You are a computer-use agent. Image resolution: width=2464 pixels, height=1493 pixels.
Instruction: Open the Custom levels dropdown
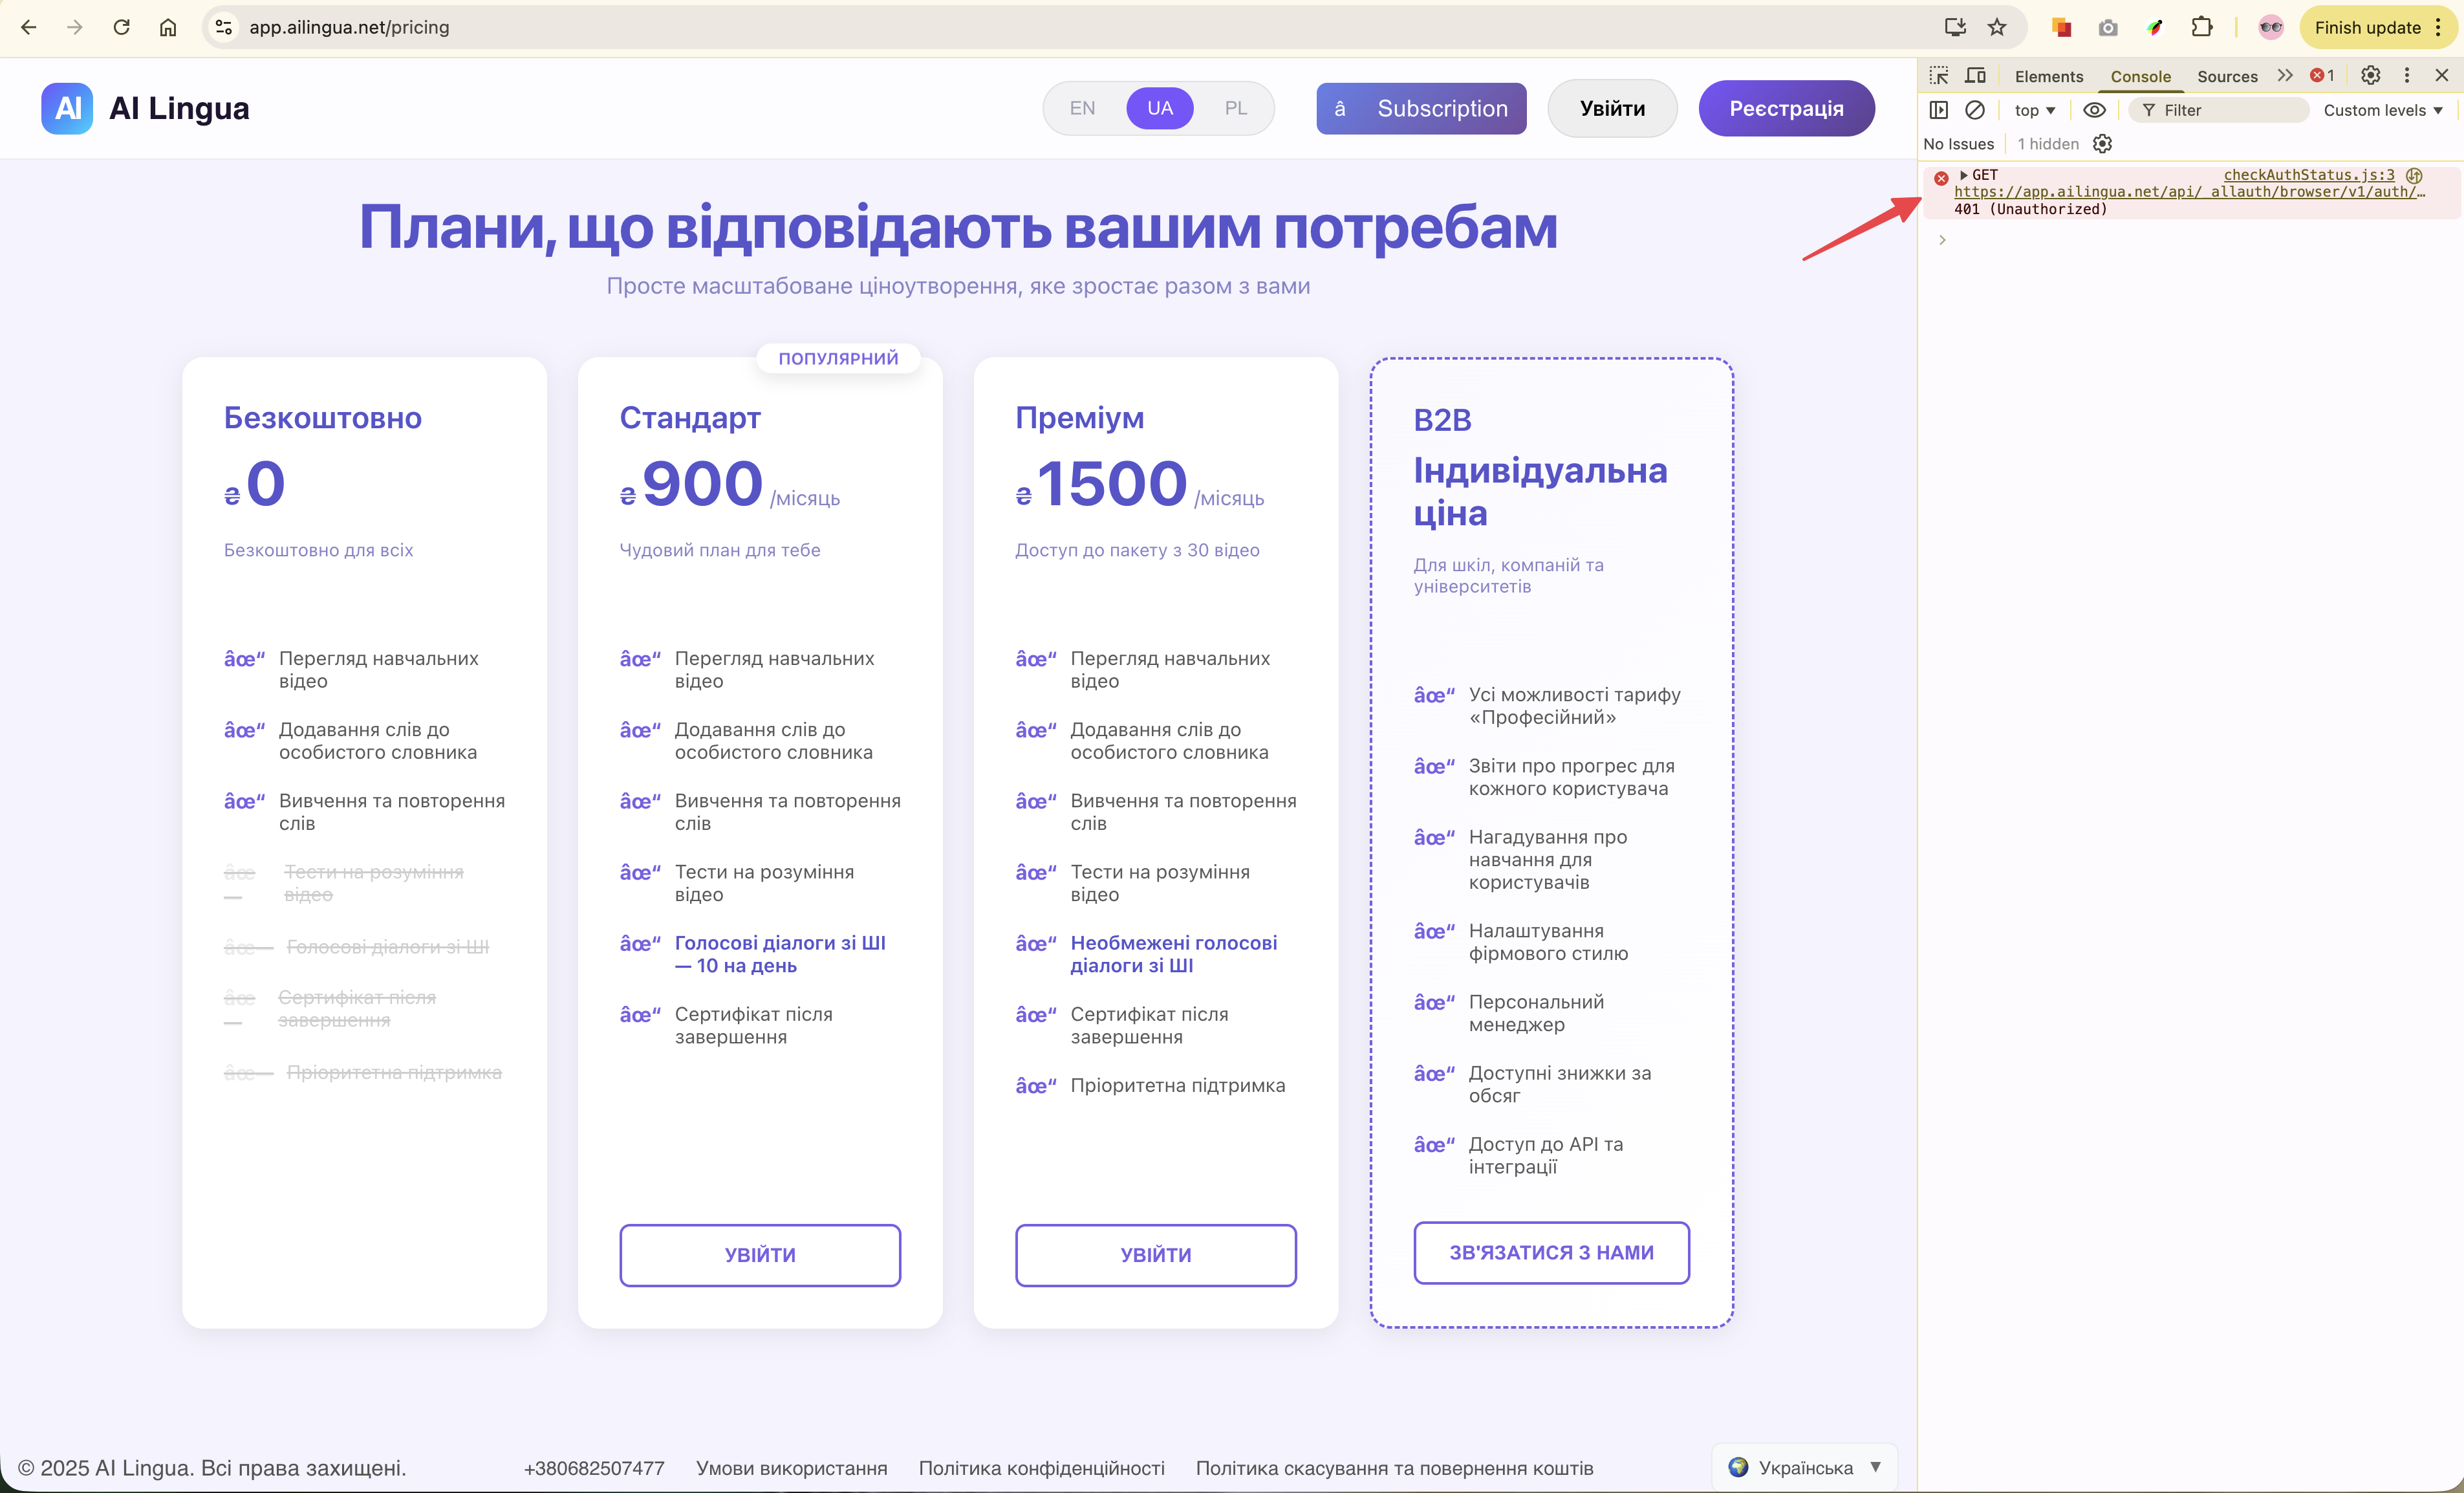coord(2382,110)
